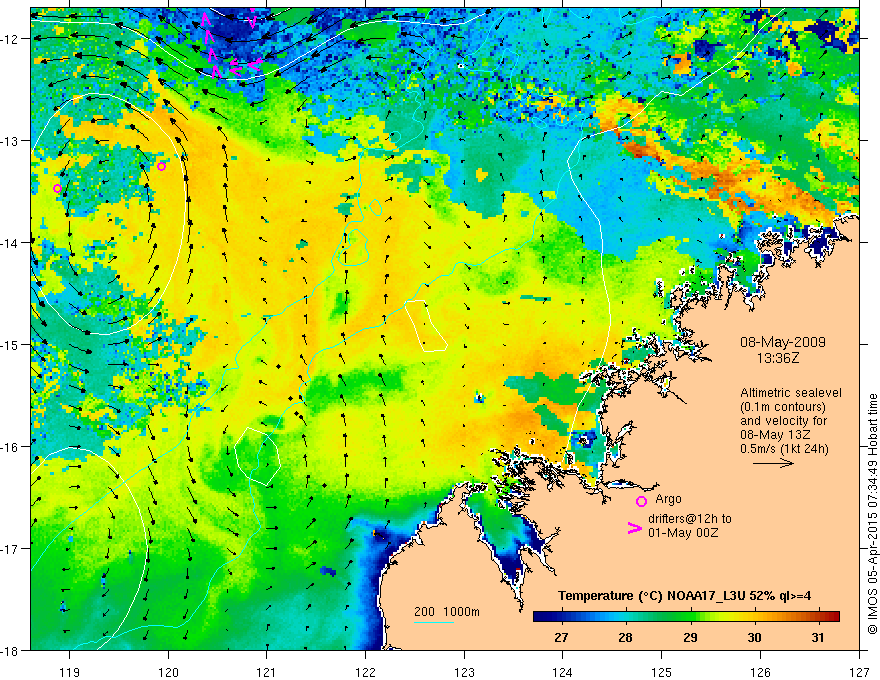This screenshot has width=880, height=680.
Task: Click the date label 08-May-2009
Action: pos(782,342)
